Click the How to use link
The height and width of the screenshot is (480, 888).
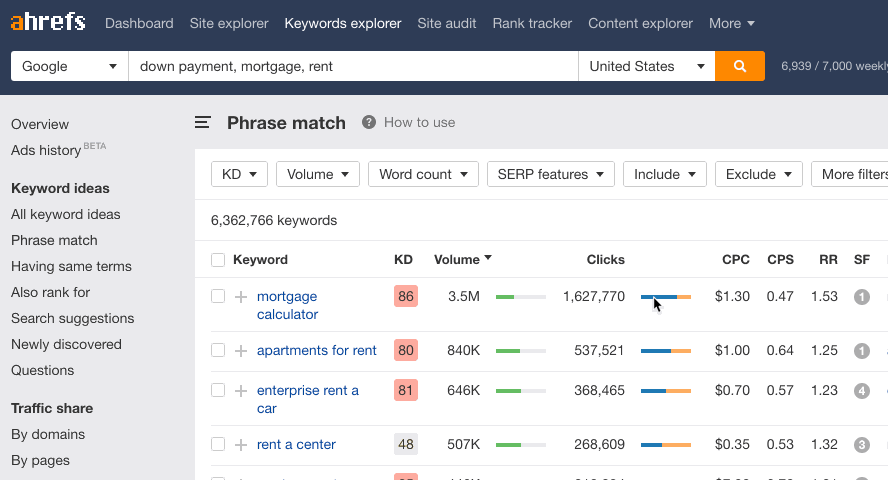click(x=420, y=122)
